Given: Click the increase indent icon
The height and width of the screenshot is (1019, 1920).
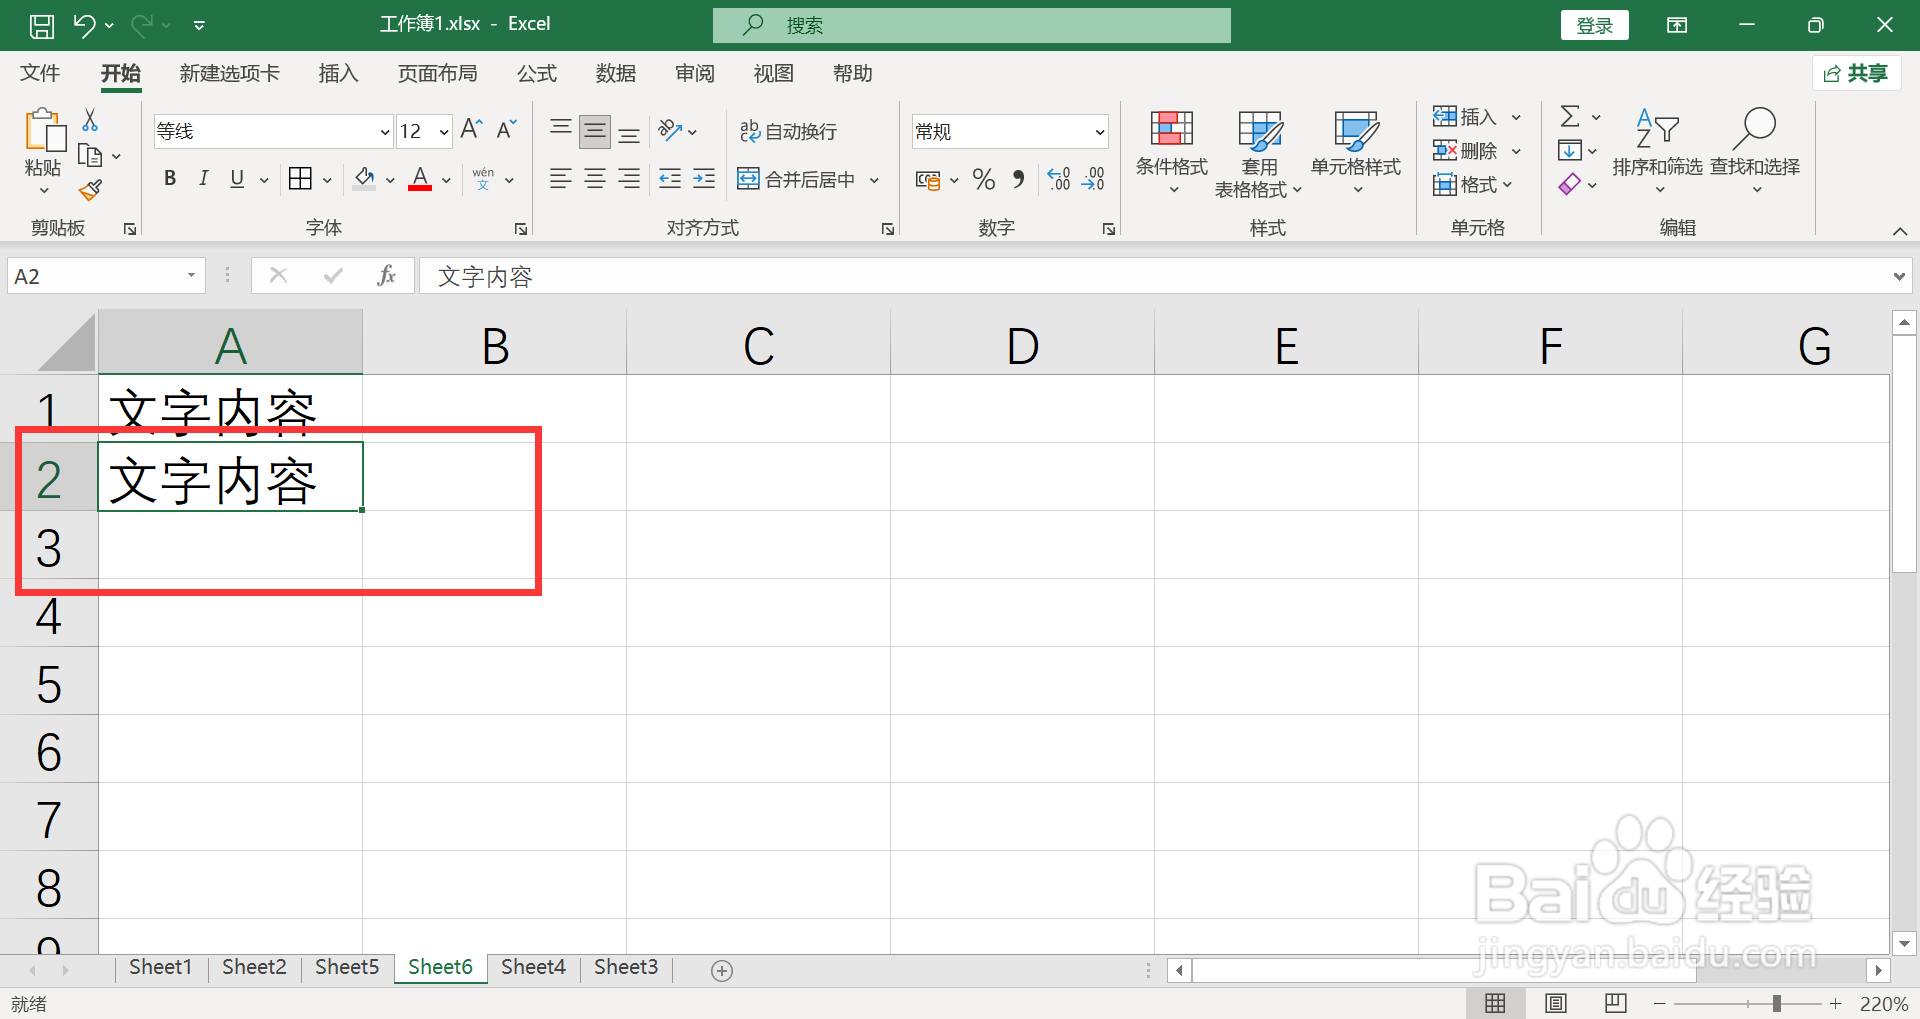Looking at the screenshot, I should [704, 179].
